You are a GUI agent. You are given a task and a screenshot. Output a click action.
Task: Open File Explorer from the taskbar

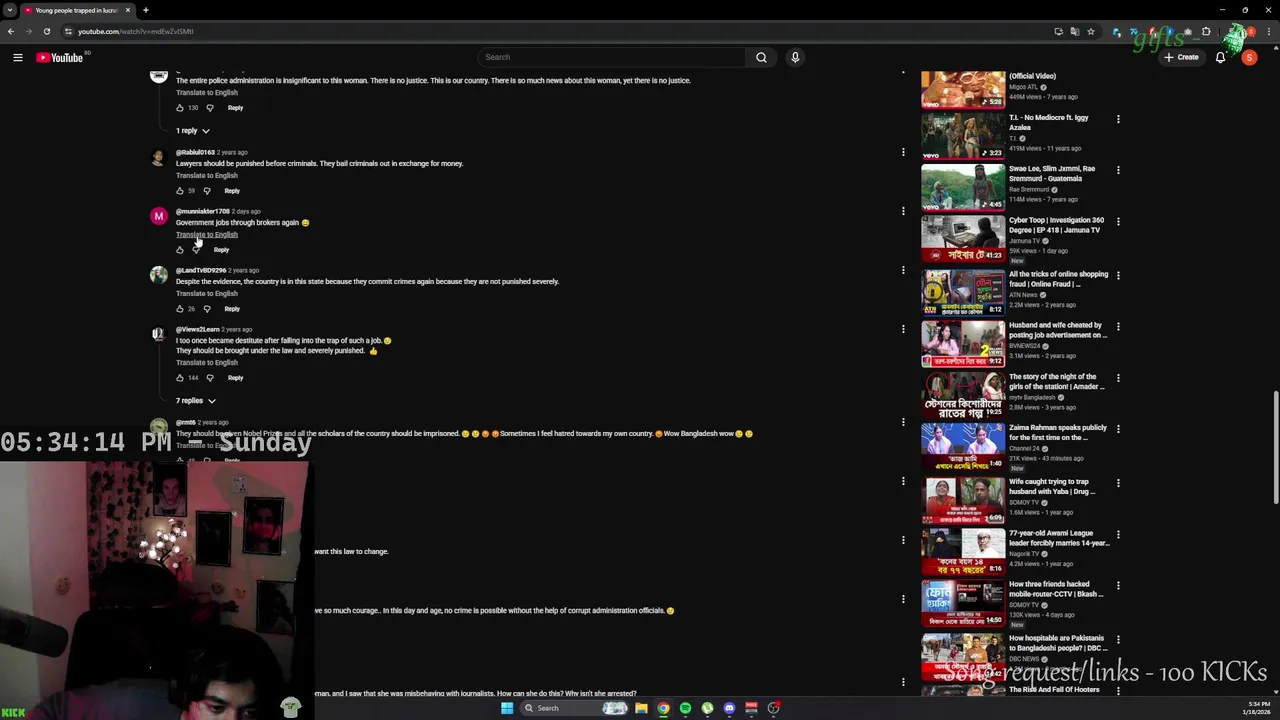pos(641,708)
